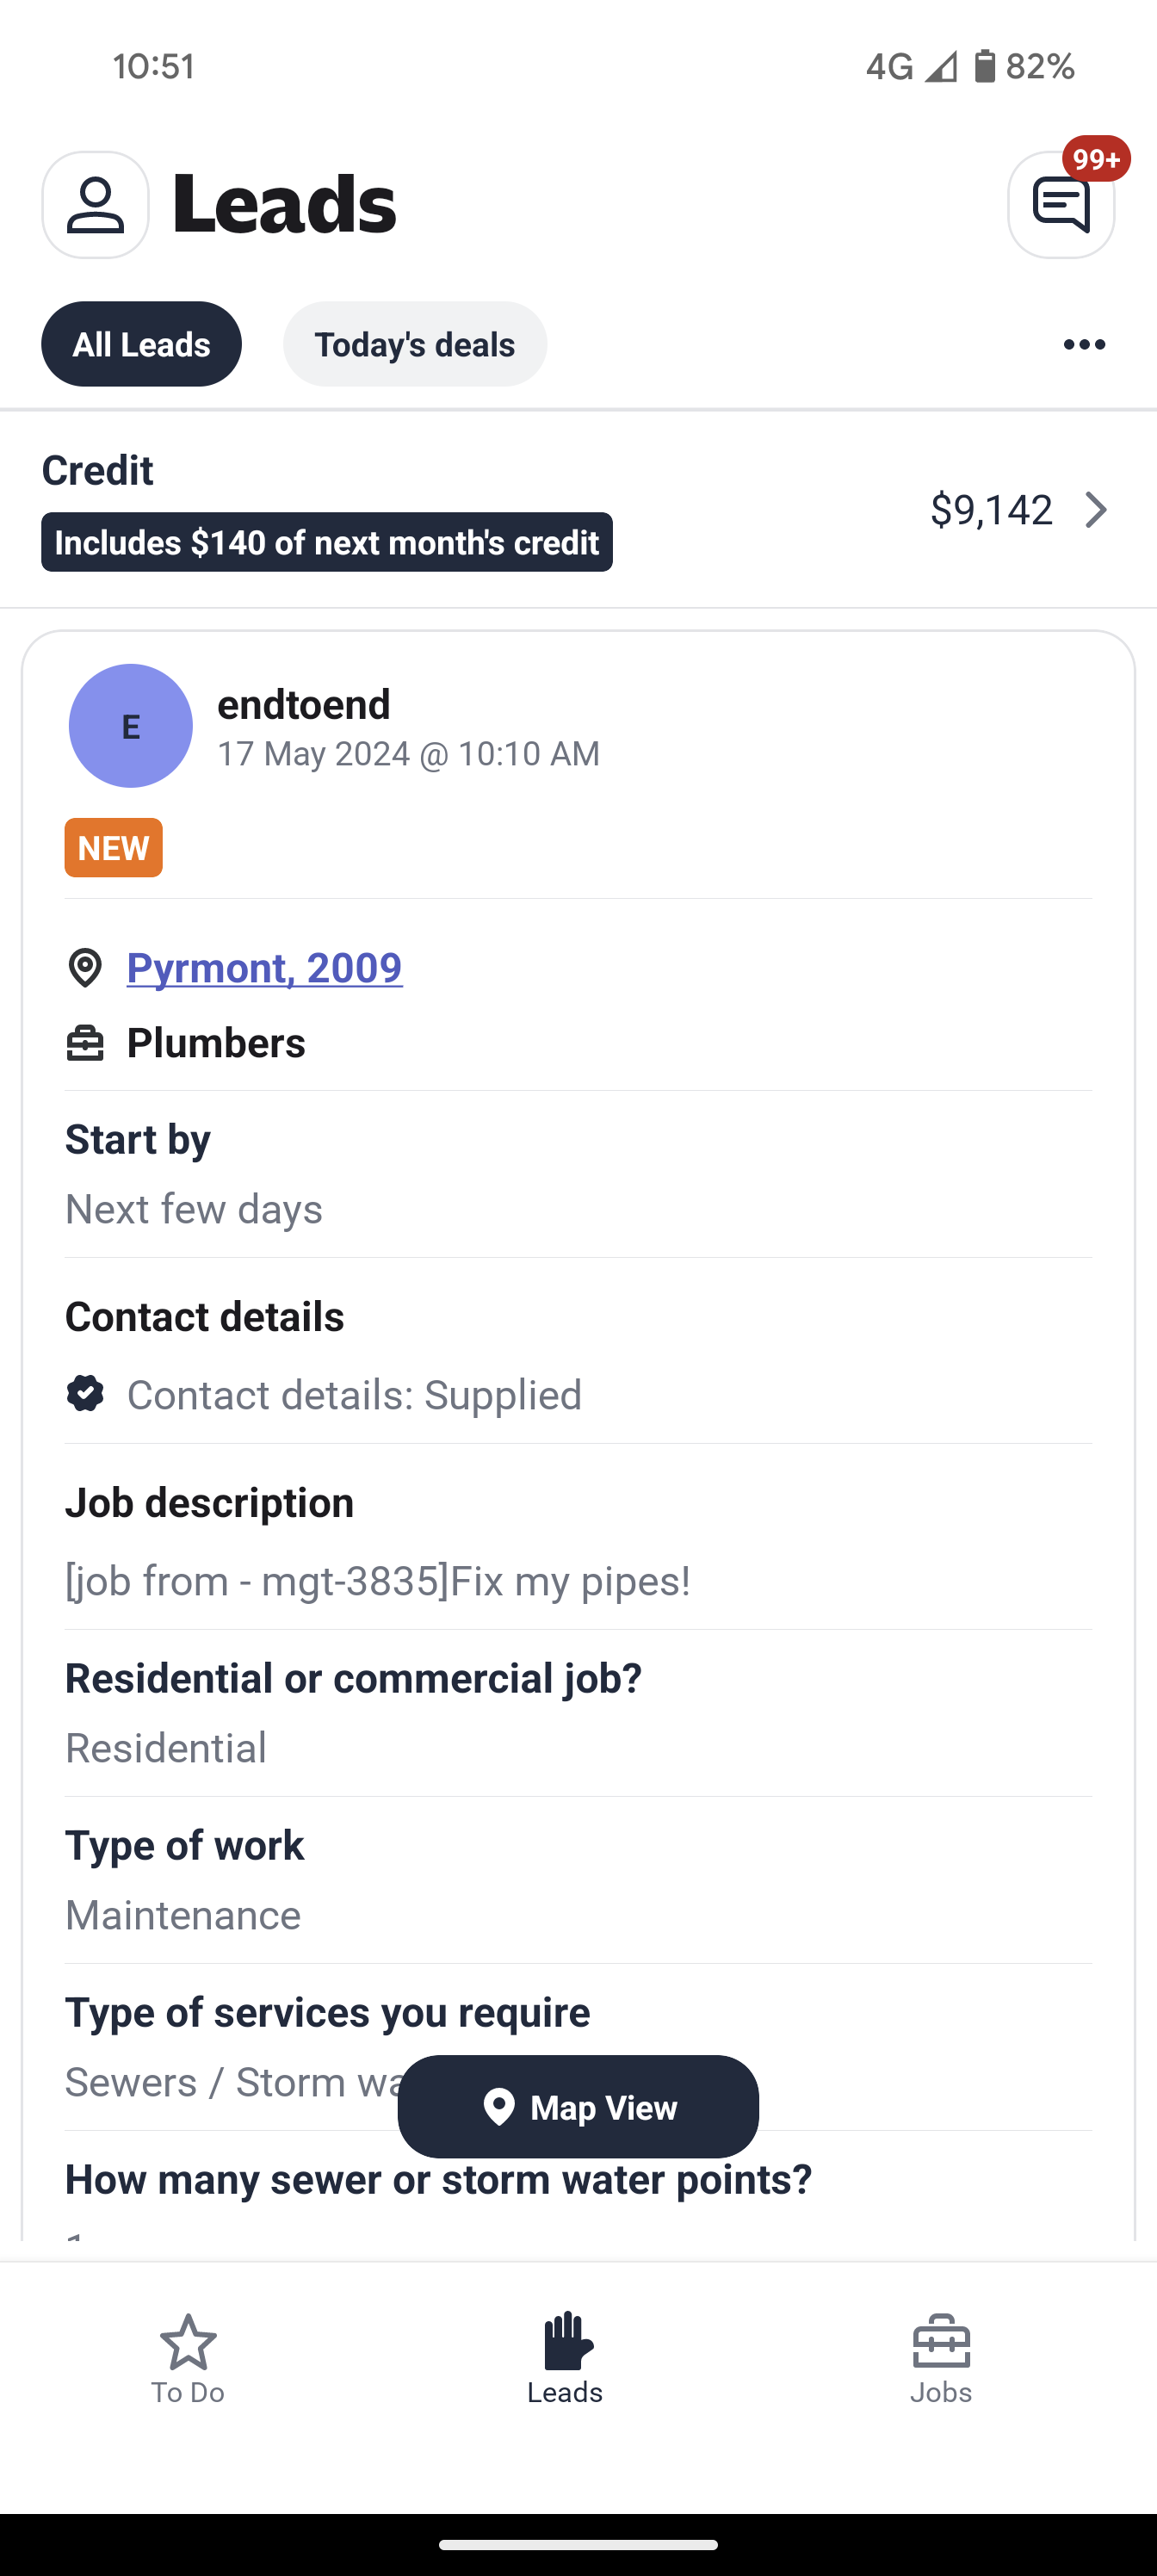Image resolution: width=1157 pixels, height=2576 pixels.
Task: Select the All Leads filter tab
Action: (x=141, y=345)
